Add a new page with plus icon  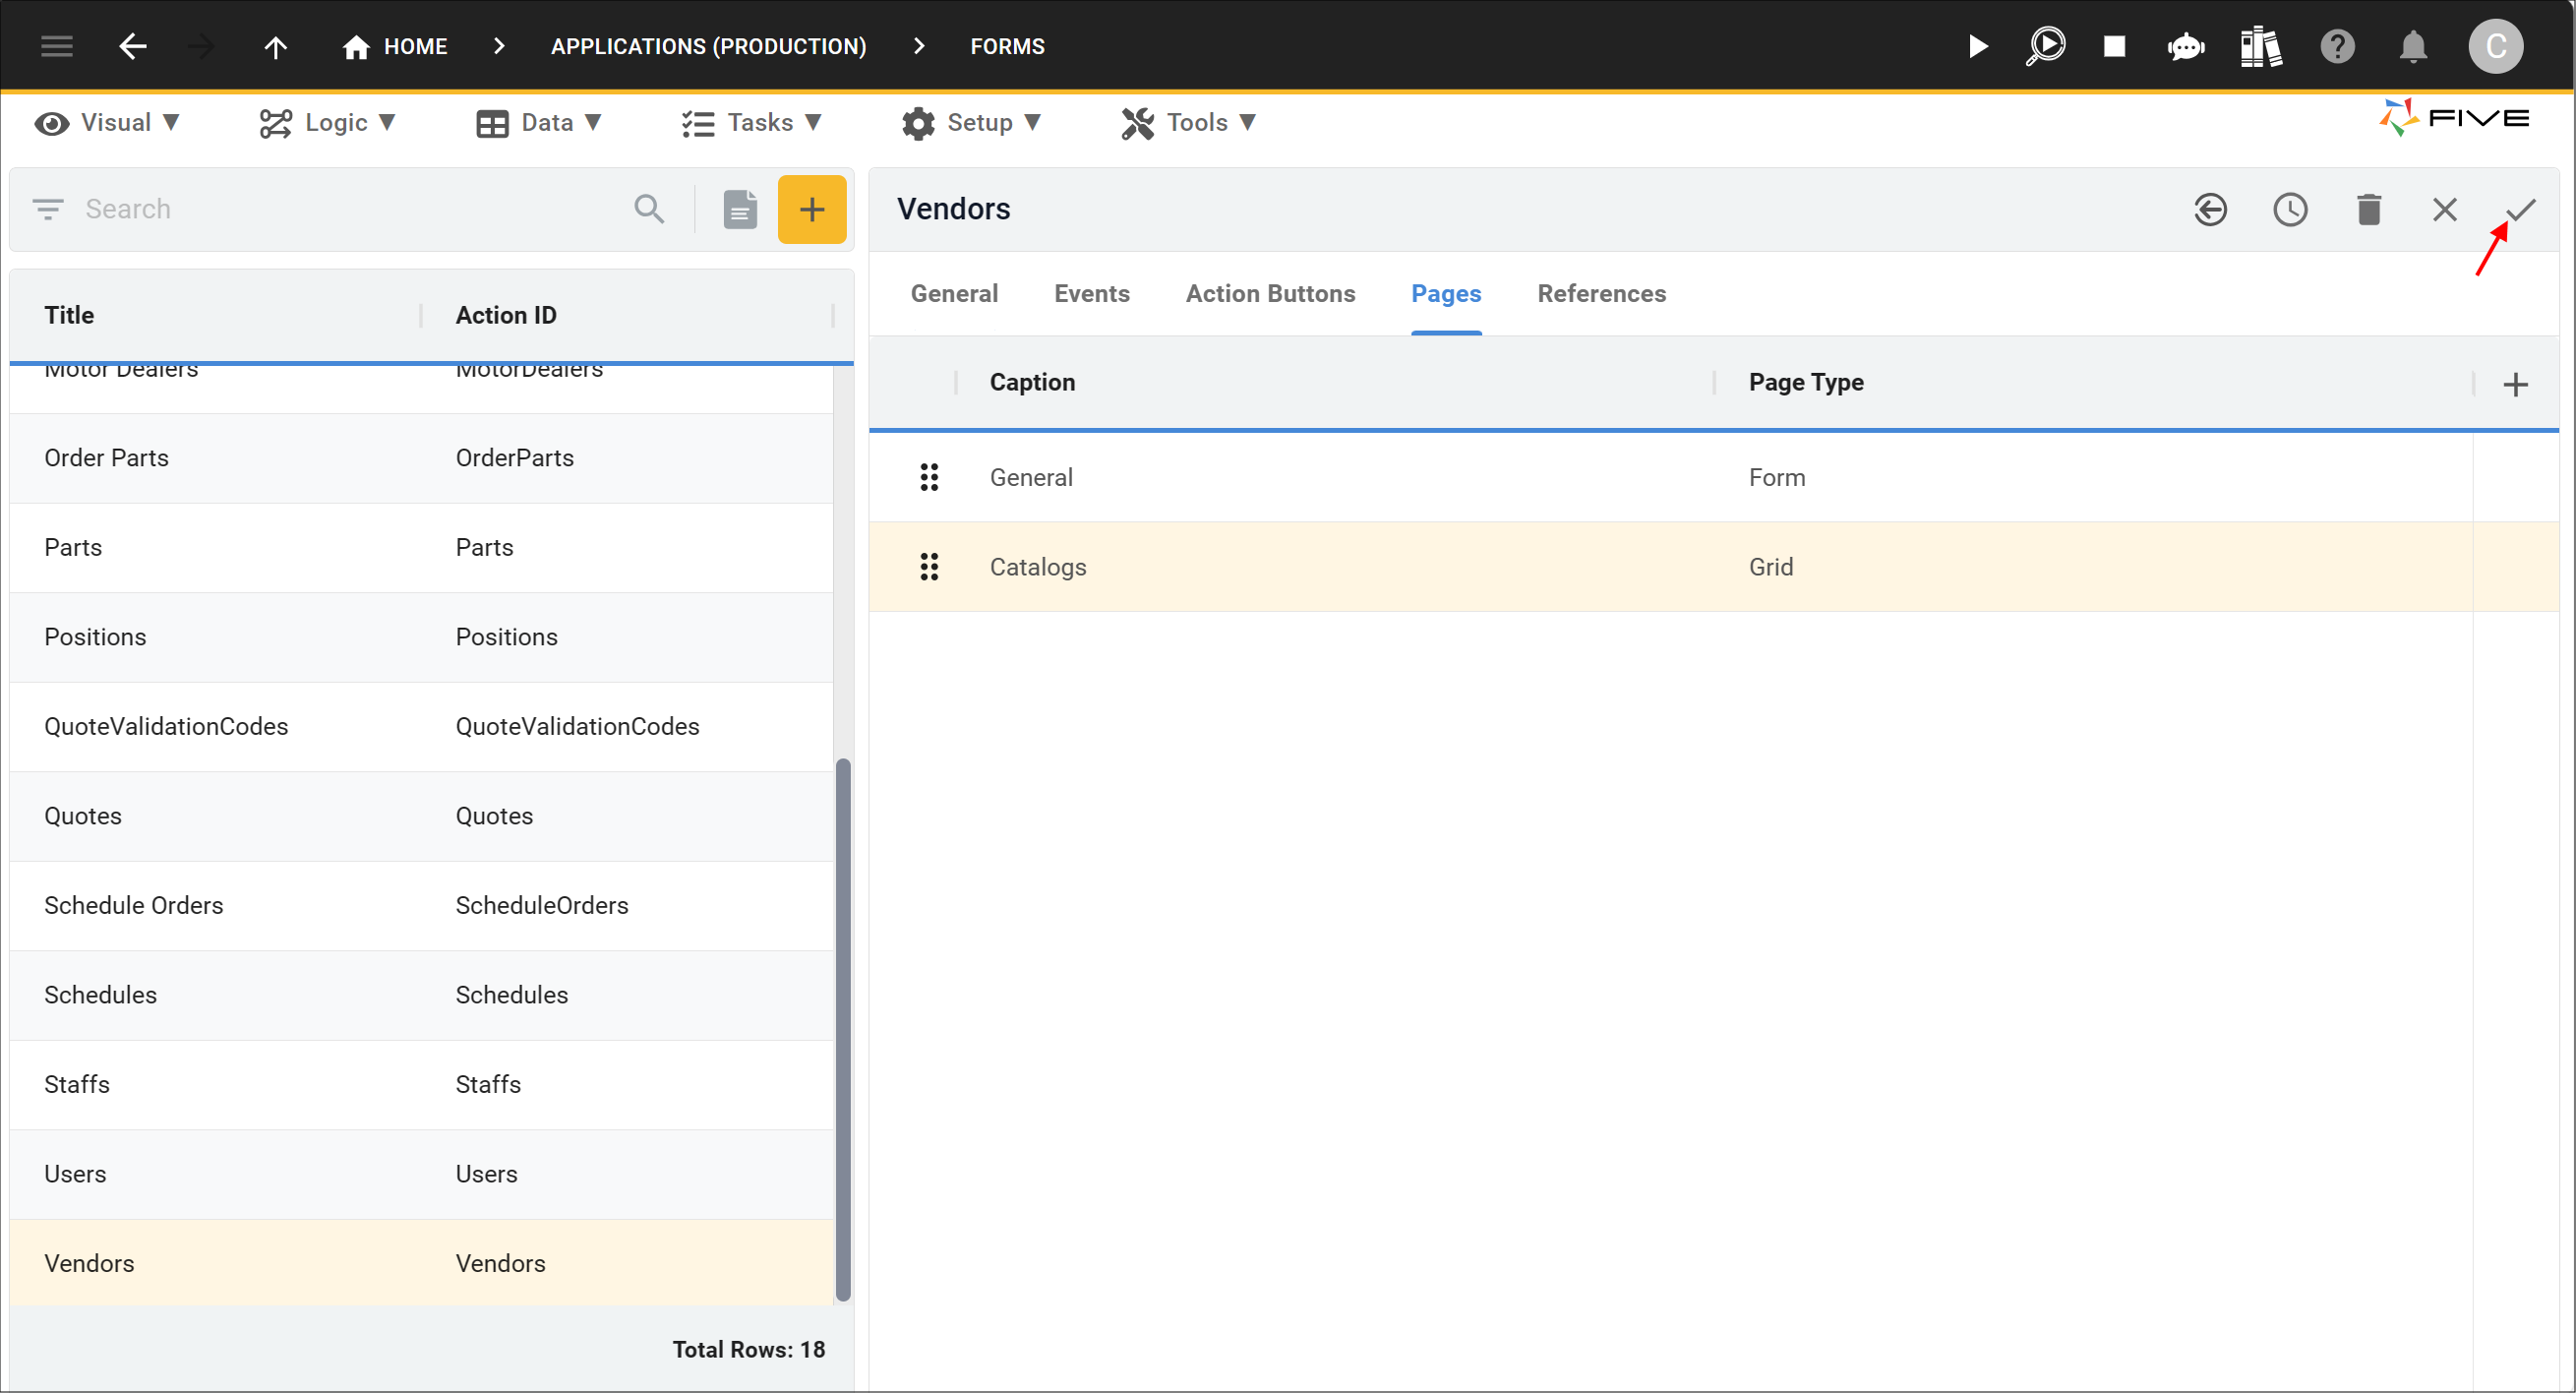[2515, 384]
